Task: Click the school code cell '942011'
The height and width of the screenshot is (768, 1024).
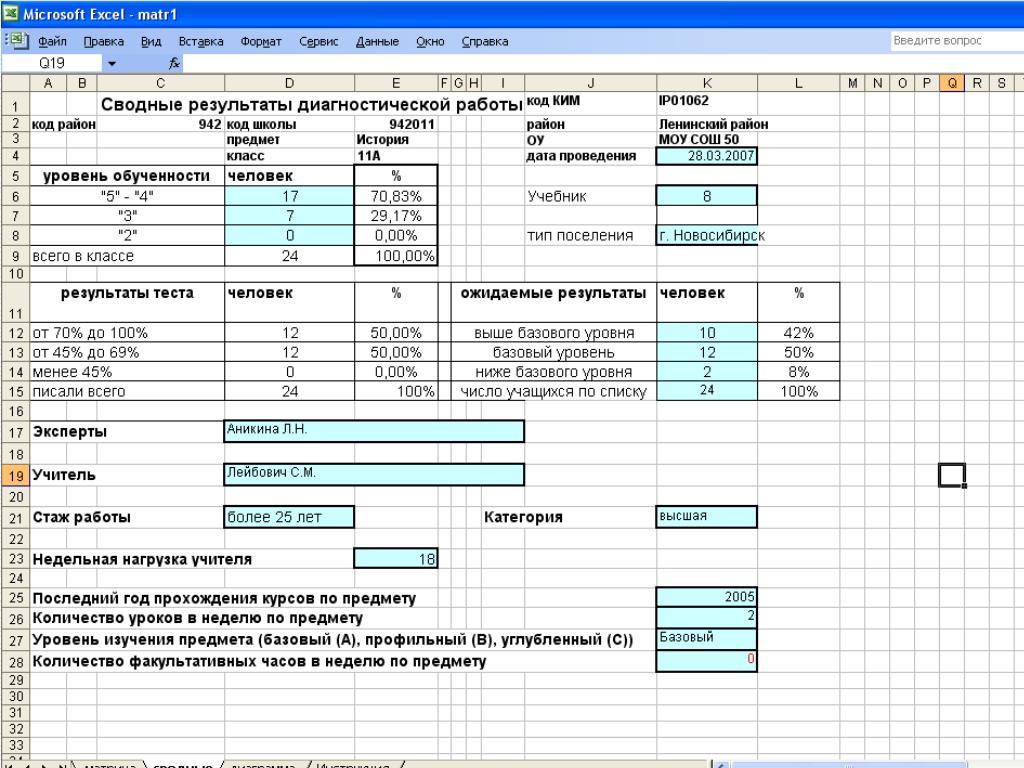Action: tap(396, 124)
